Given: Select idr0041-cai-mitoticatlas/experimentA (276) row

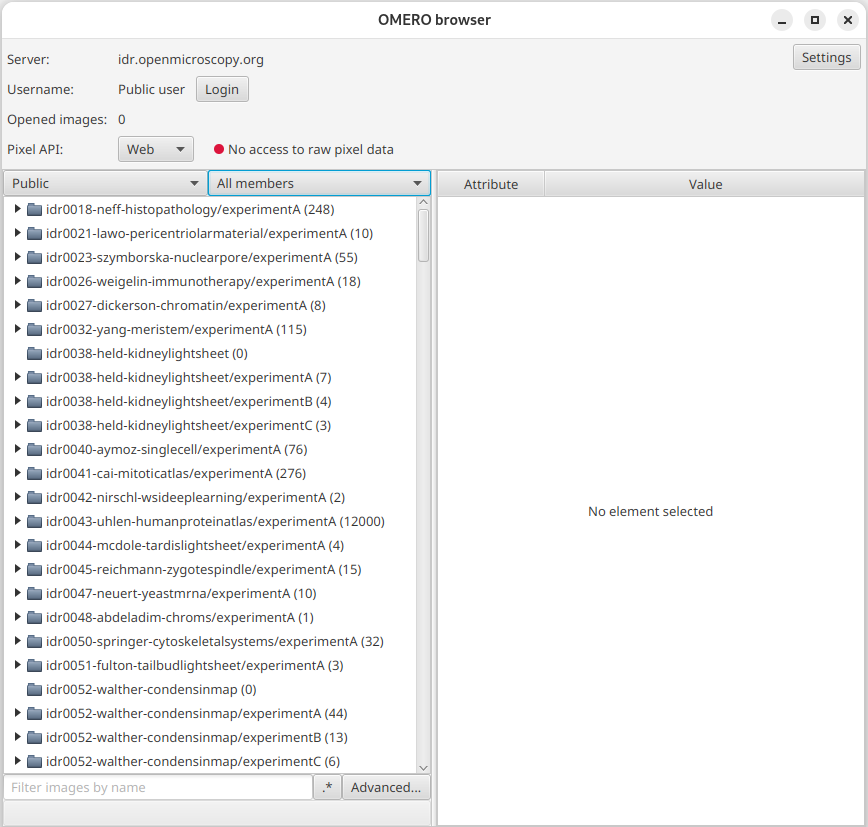Looking at the screenshot, I should 210,473.
